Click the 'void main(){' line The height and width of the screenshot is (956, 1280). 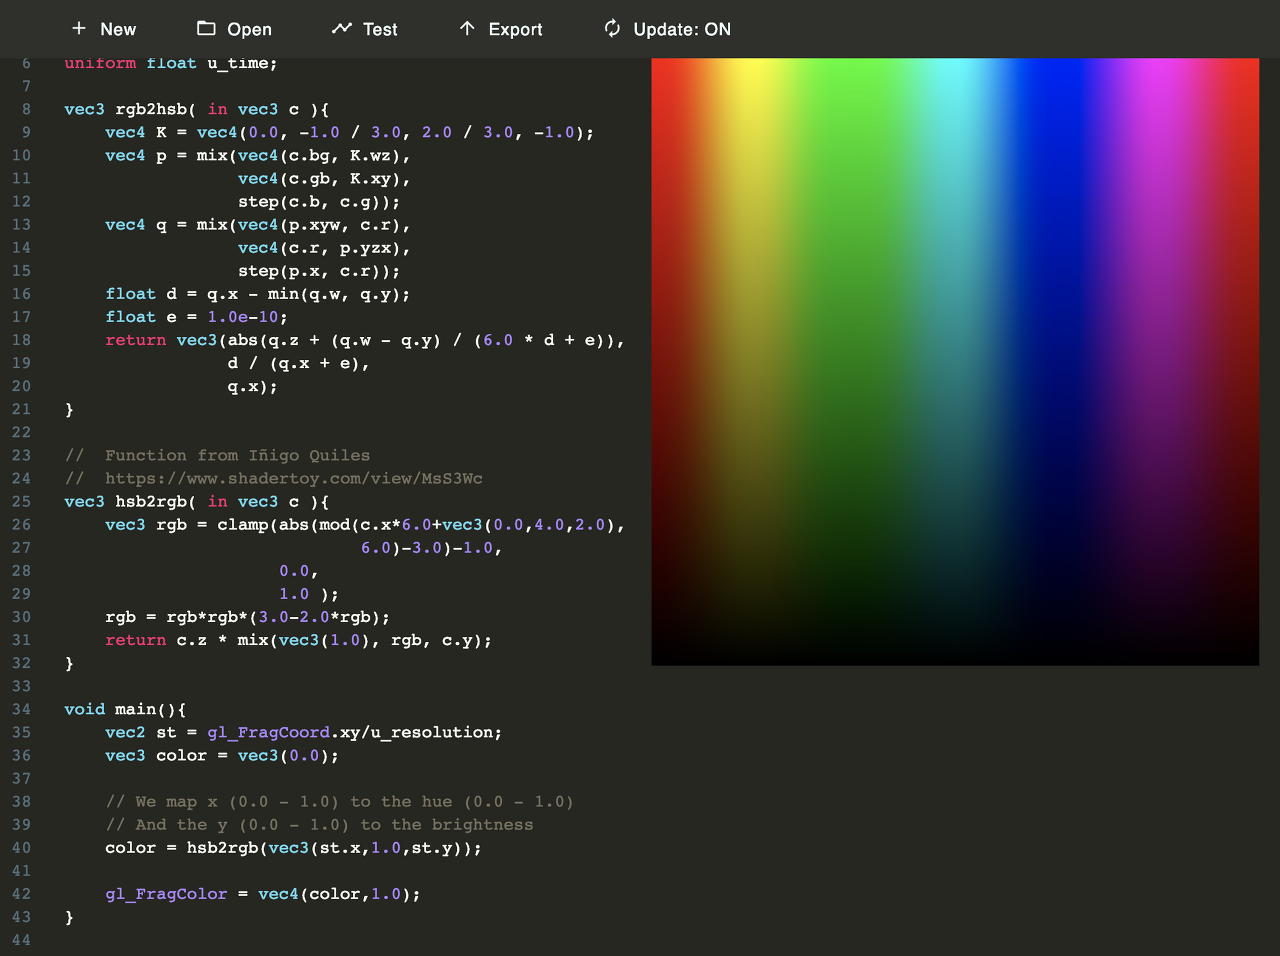pos(125,709)
